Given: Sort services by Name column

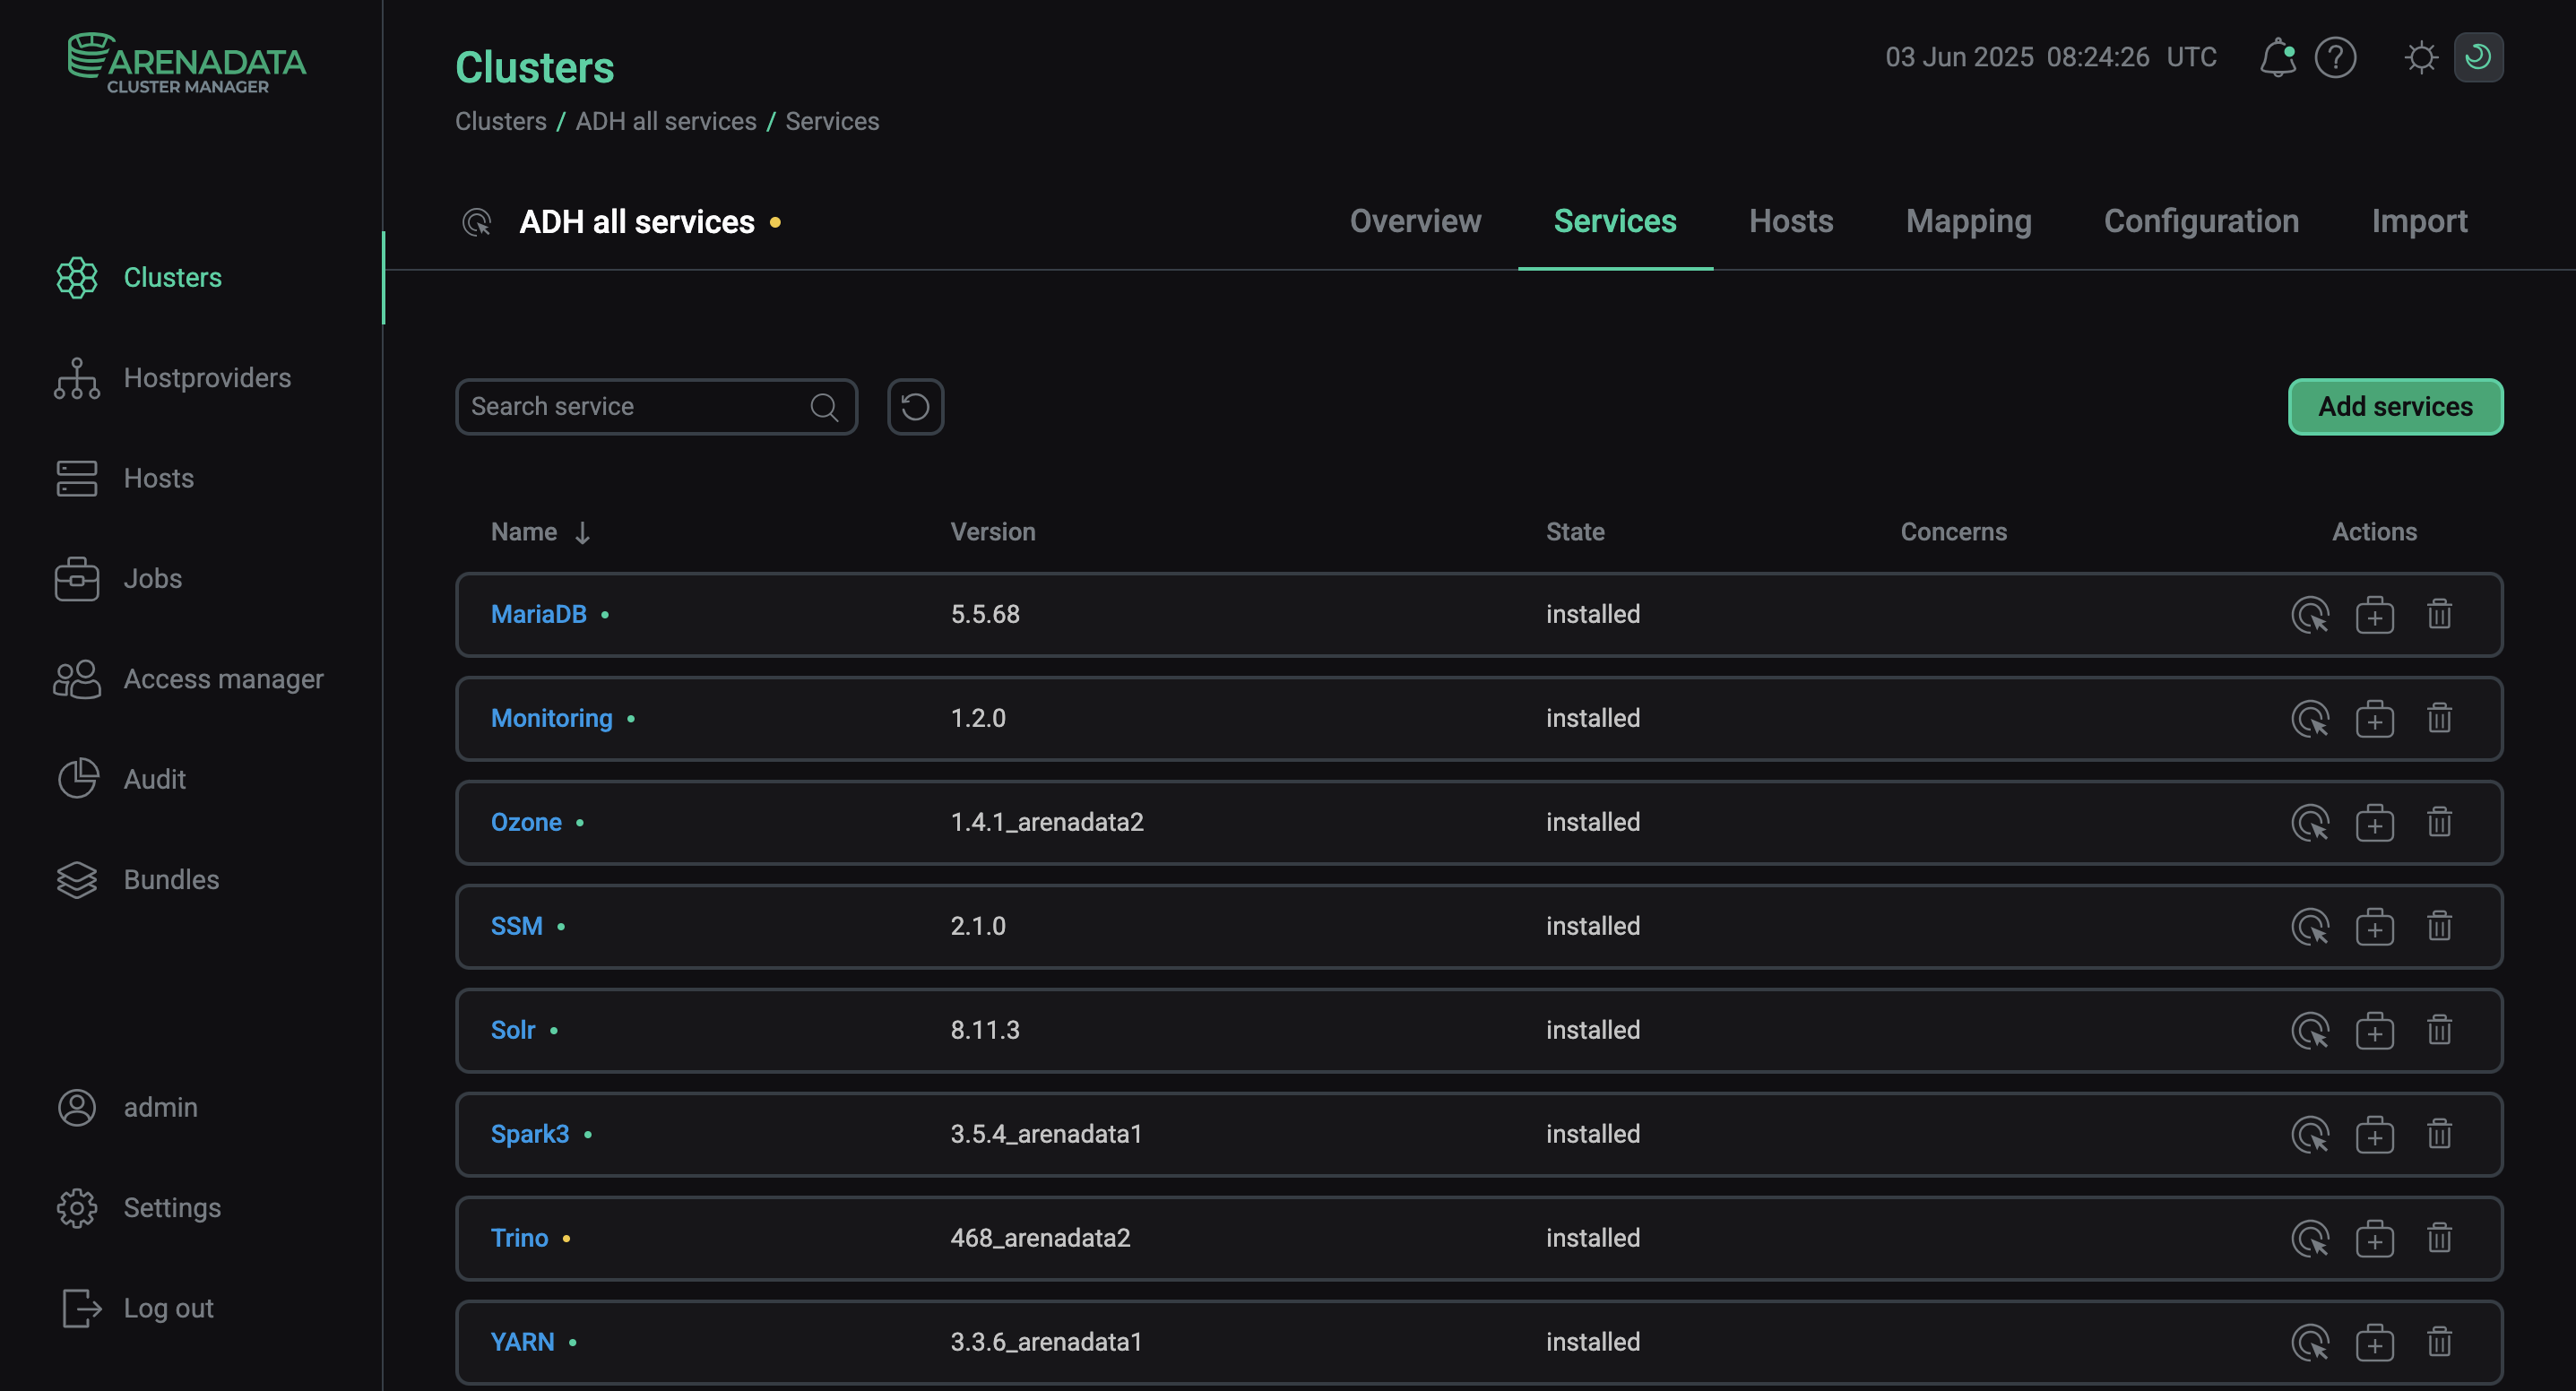Looking at the screenshot, I should [x=540, y=532].
